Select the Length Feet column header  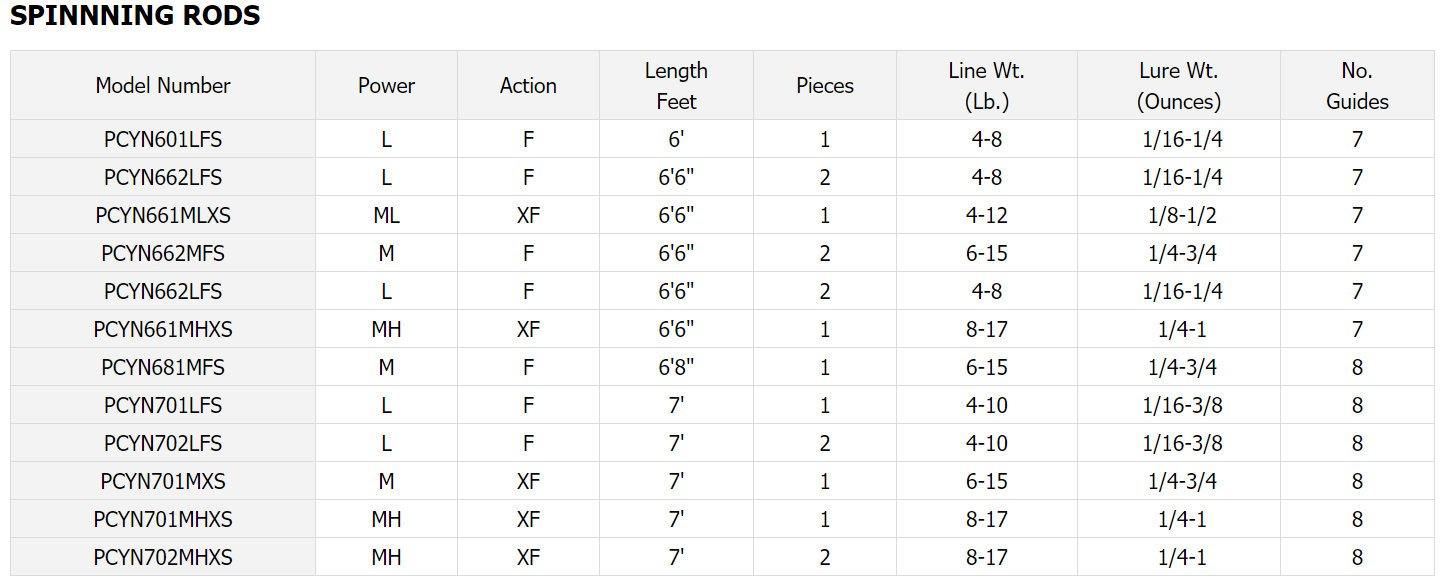676,86
